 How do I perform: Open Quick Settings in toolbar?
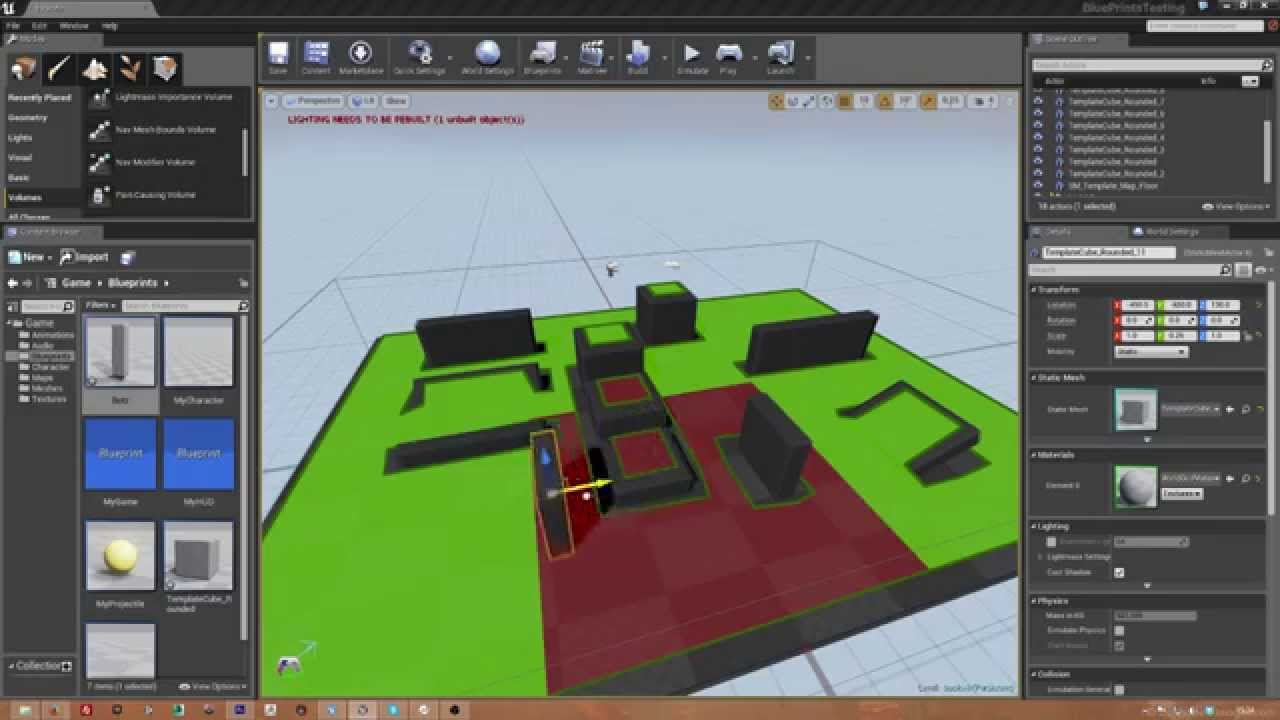420,56
